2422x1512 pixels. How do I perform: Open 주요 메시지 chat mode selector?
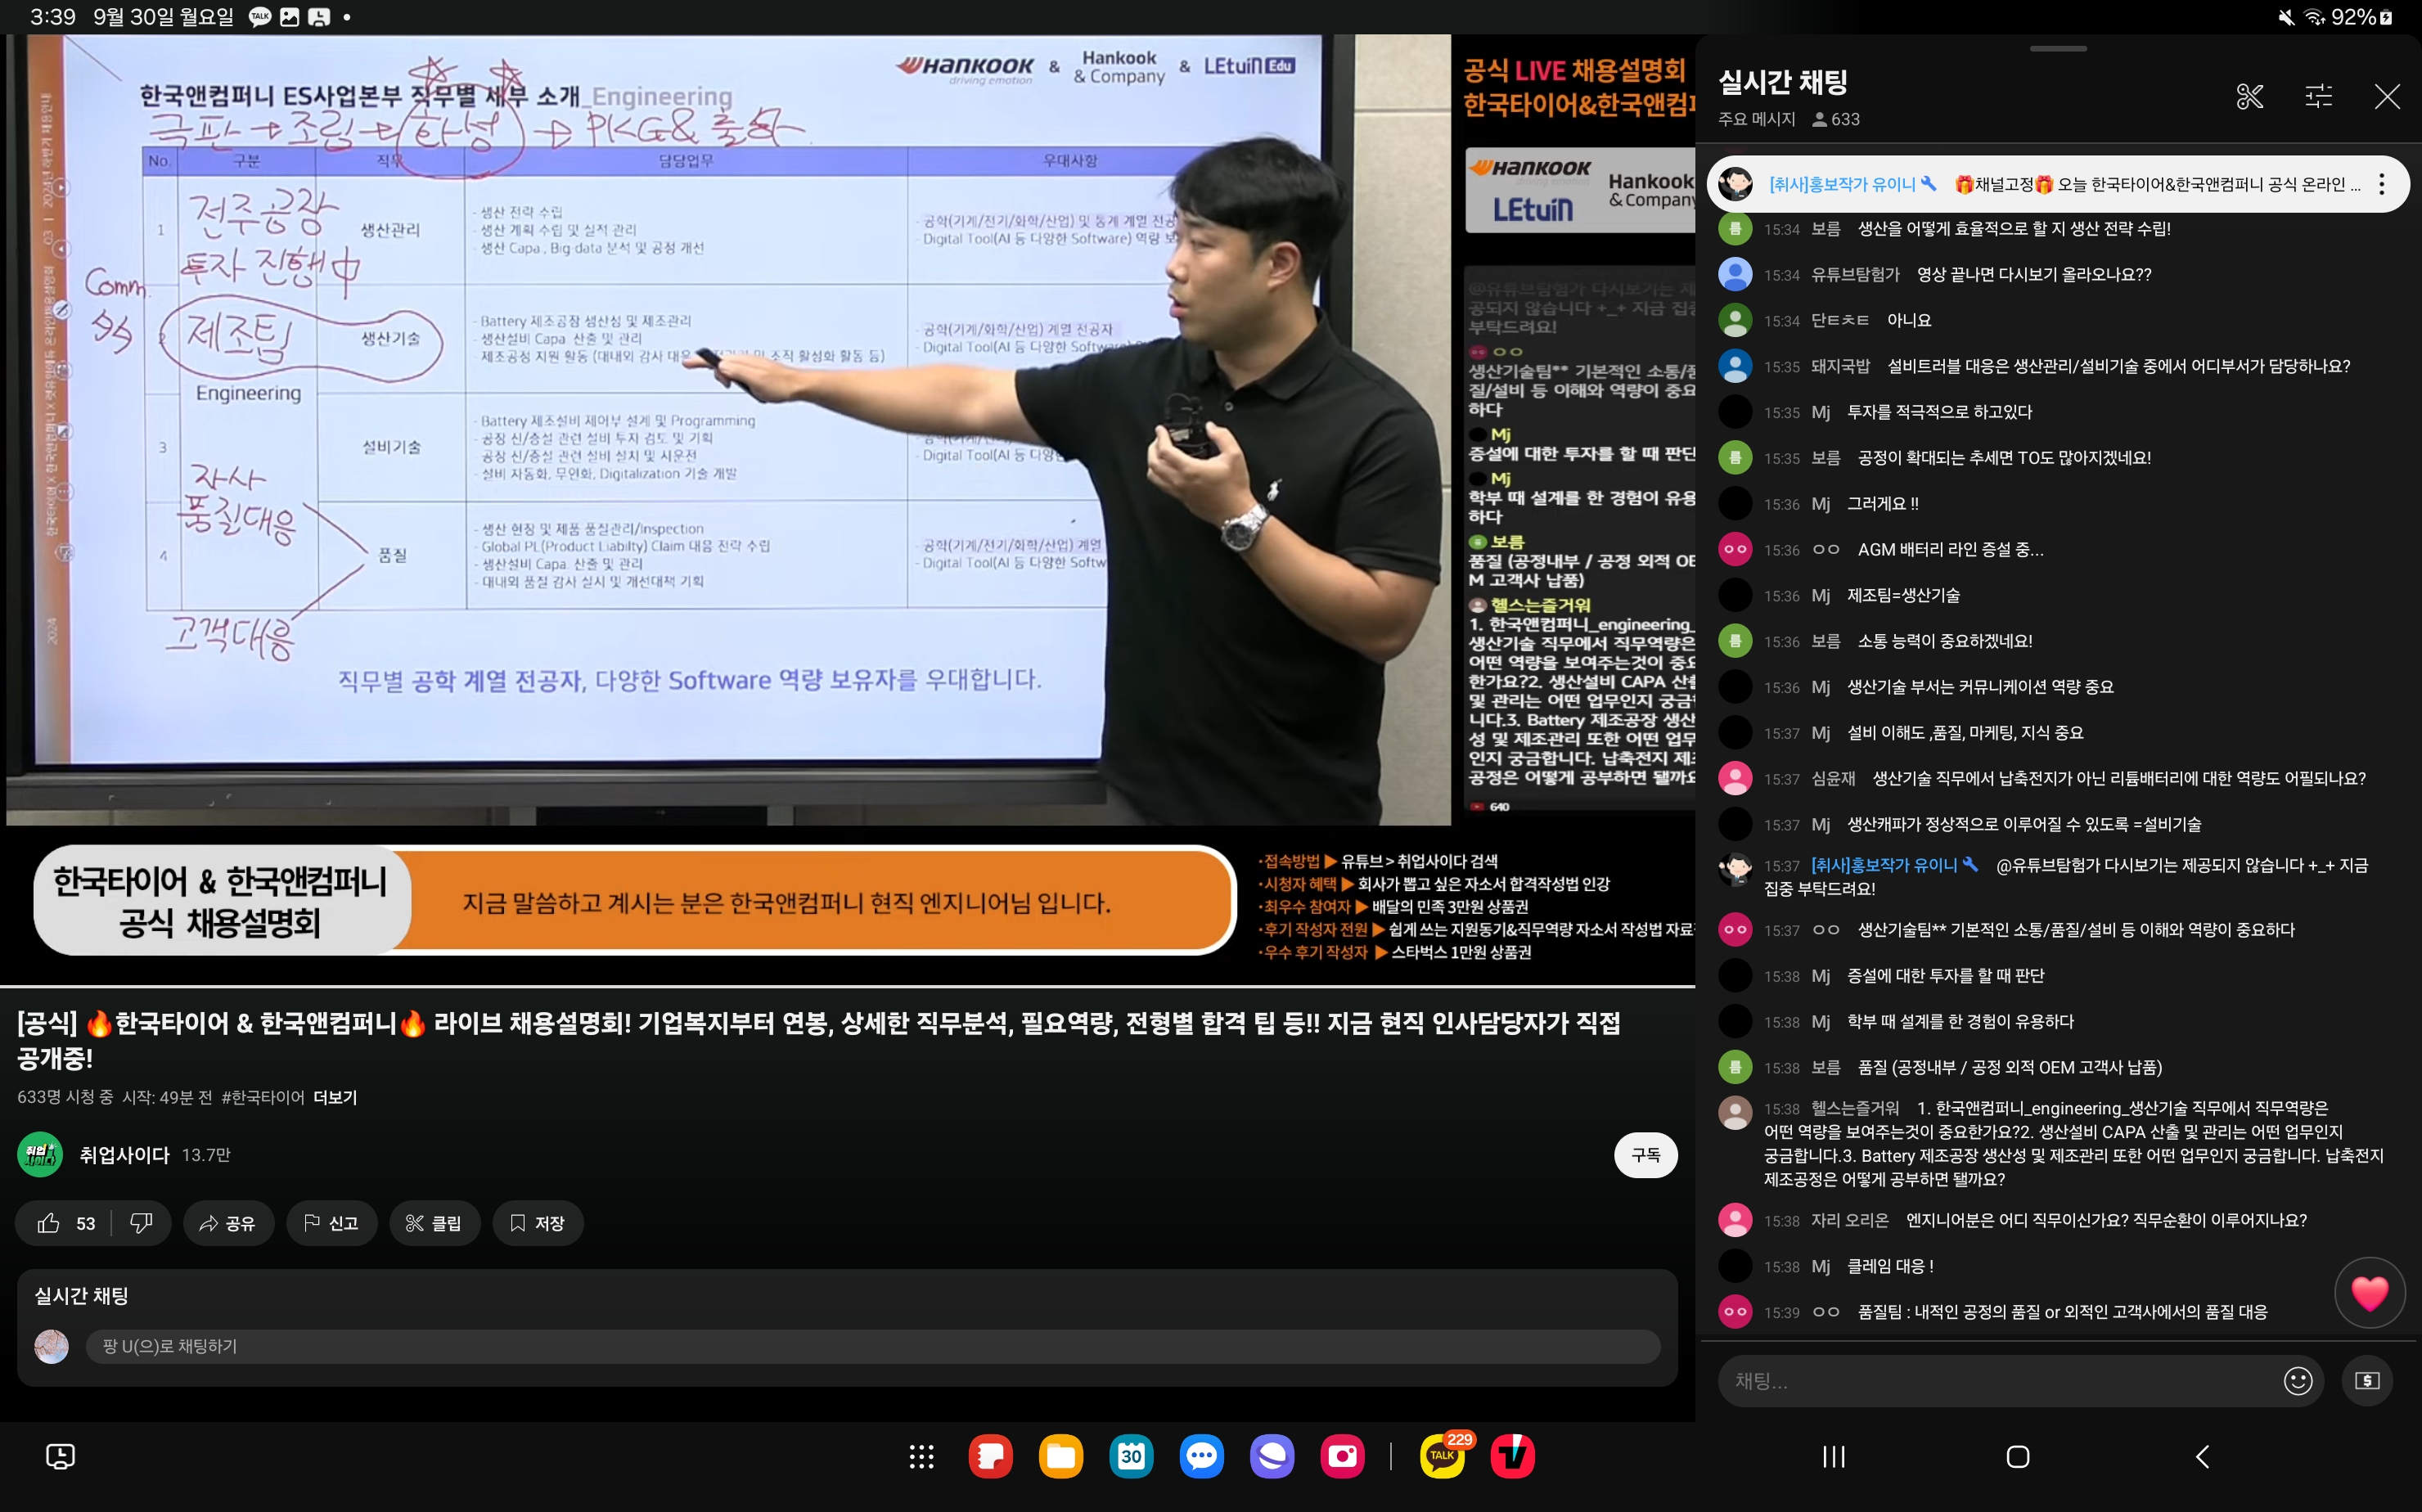1756,119
